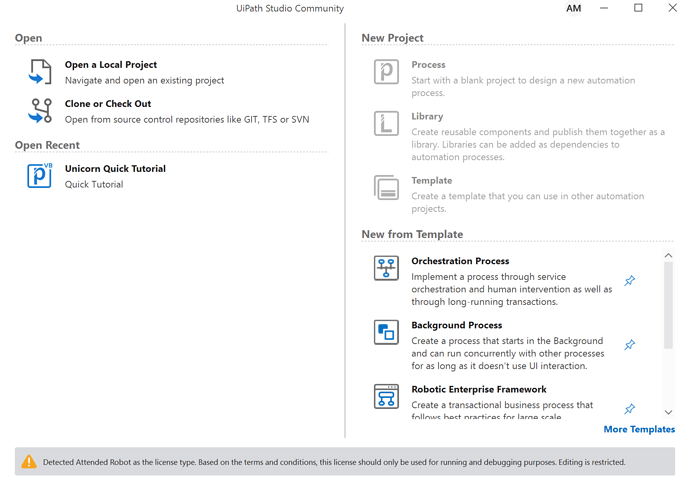This screenshot has height=495, width=690.
Task: Click the template list scroll down arrow
Action: 668,412
